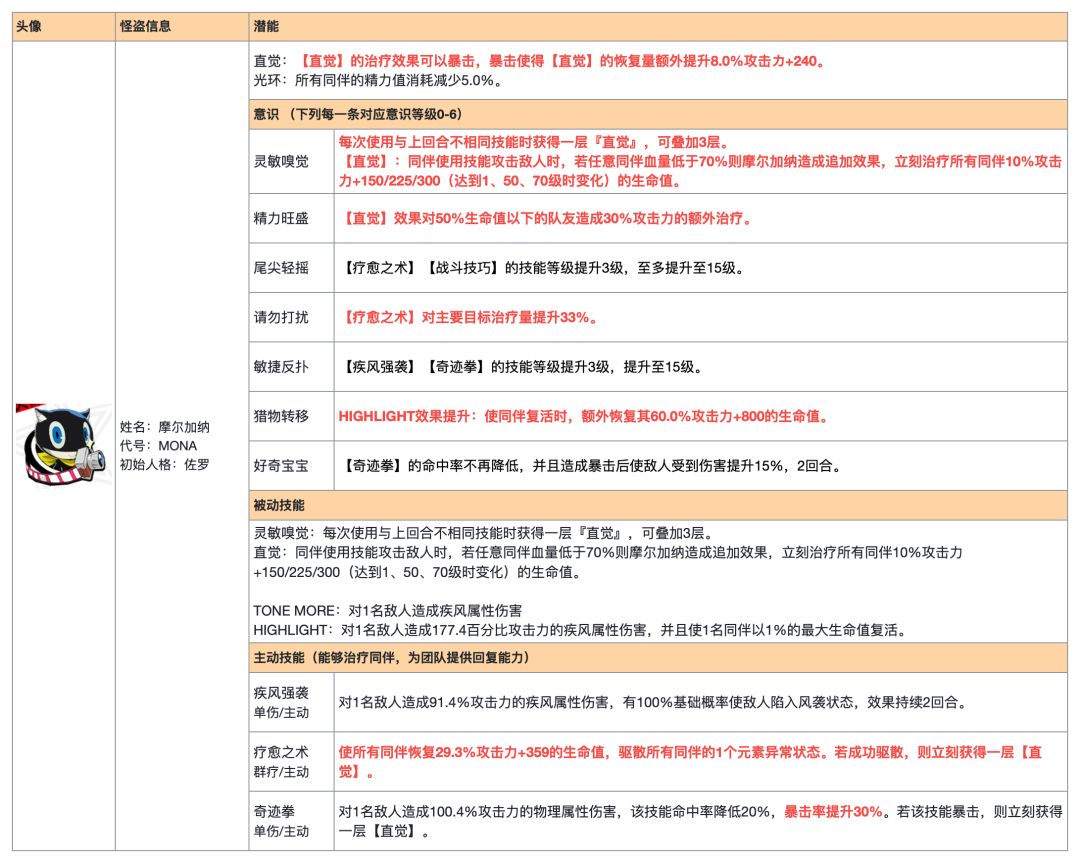This screenshot has width=1080, height=863.
Task: Click the 光环 stamina reduction line
Action: tap(378, 81)
